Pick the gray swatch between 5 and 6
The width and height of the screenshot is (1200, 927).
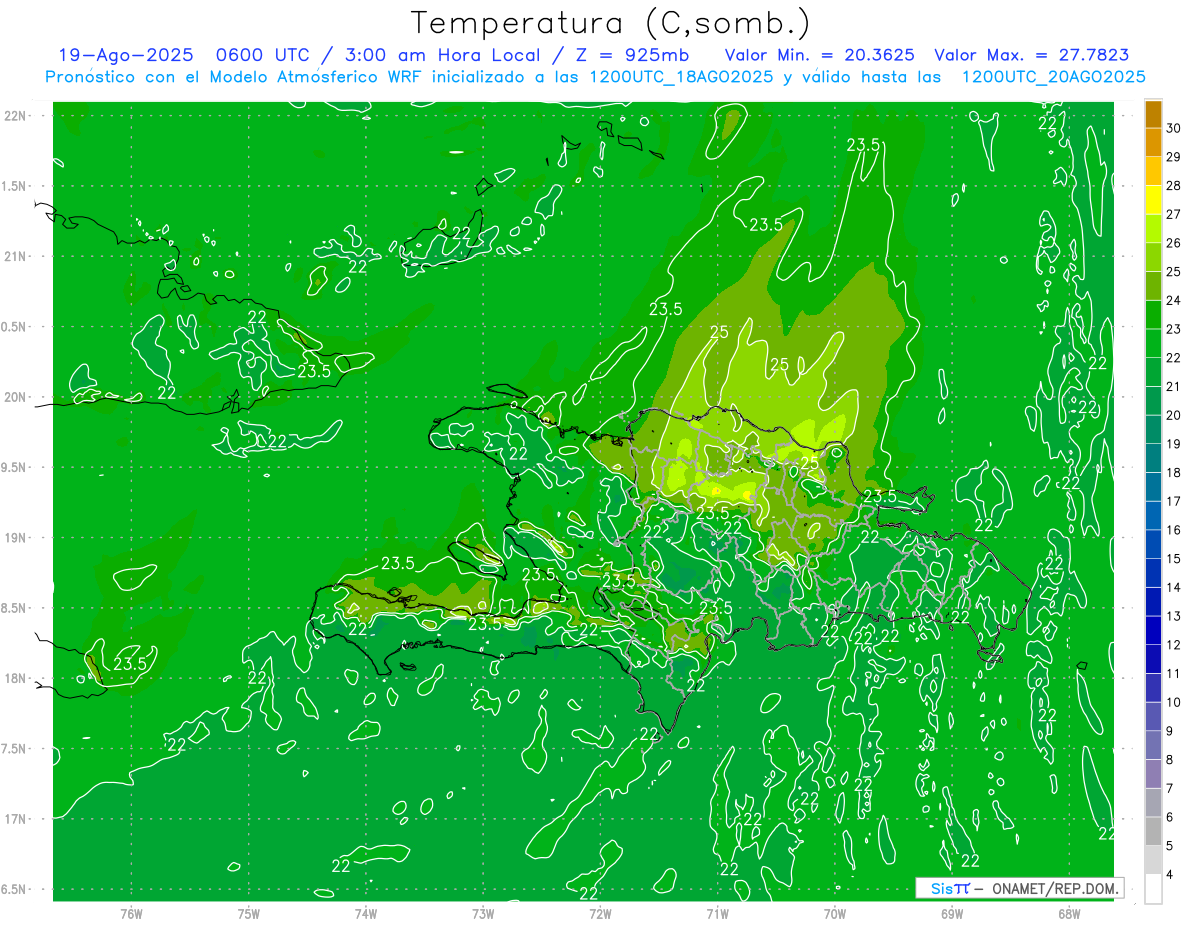(1153, 832)
